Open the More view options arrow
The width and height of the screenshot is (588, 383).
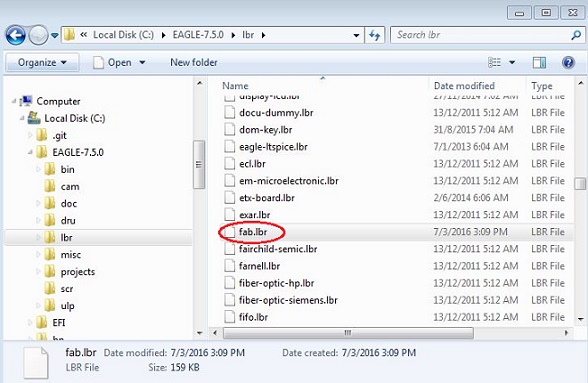tap(512, 62)
